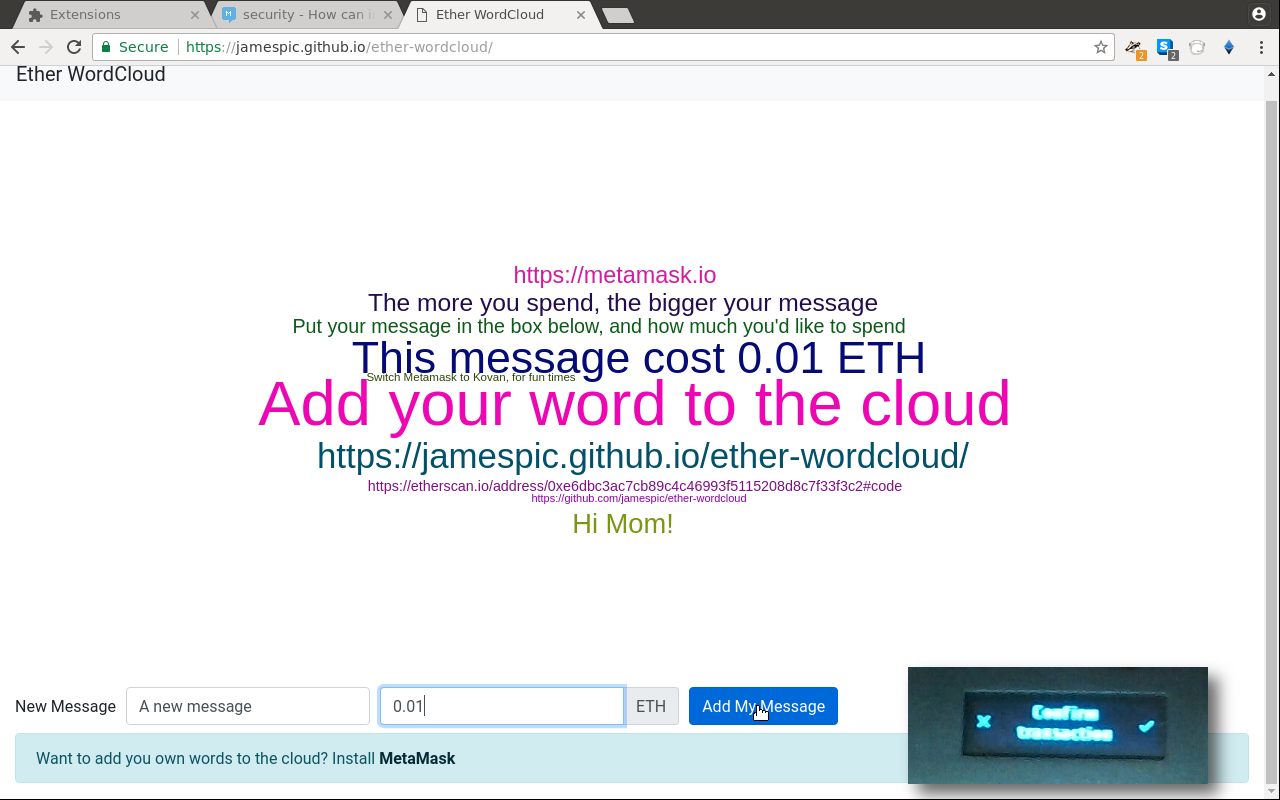Screen dimensions: 1280x800
Task: Click the etherscan.io address cloud text
Action: pyautogui.click(x=635, y=486)
